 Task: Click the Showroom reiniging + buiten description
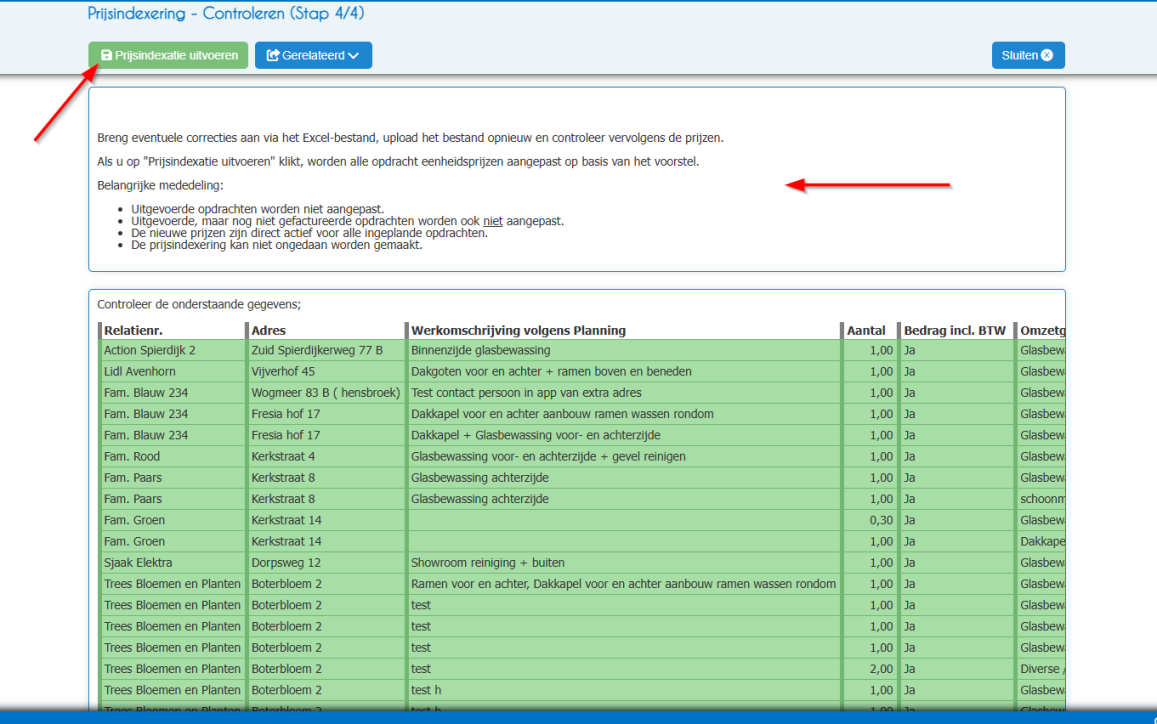click(624, 563)
